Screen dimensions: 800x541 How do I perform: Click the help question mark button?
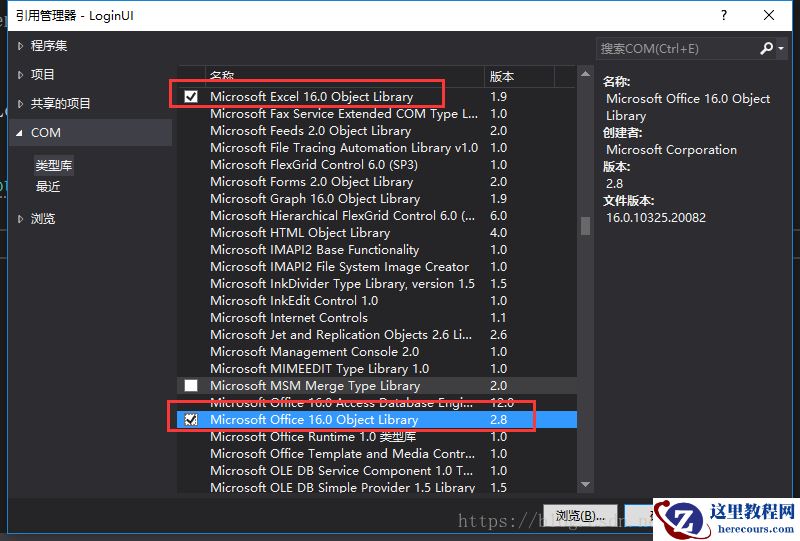[x=723, y=15]
